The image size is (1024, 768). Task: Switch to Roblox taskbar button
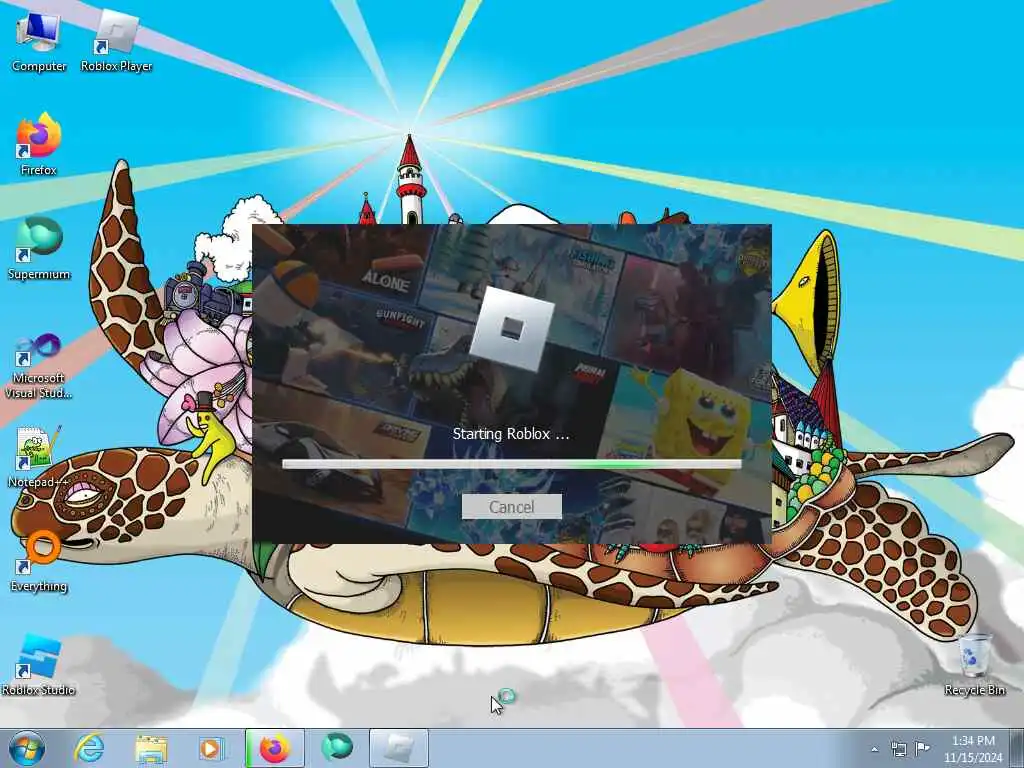[x=399, y=748]
